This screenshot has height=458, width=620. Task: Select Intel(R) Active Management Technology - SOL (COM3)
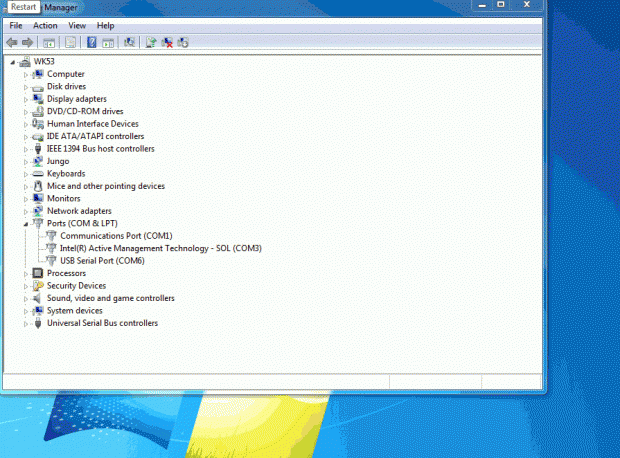pyautogui.click(x=161, y=248)
